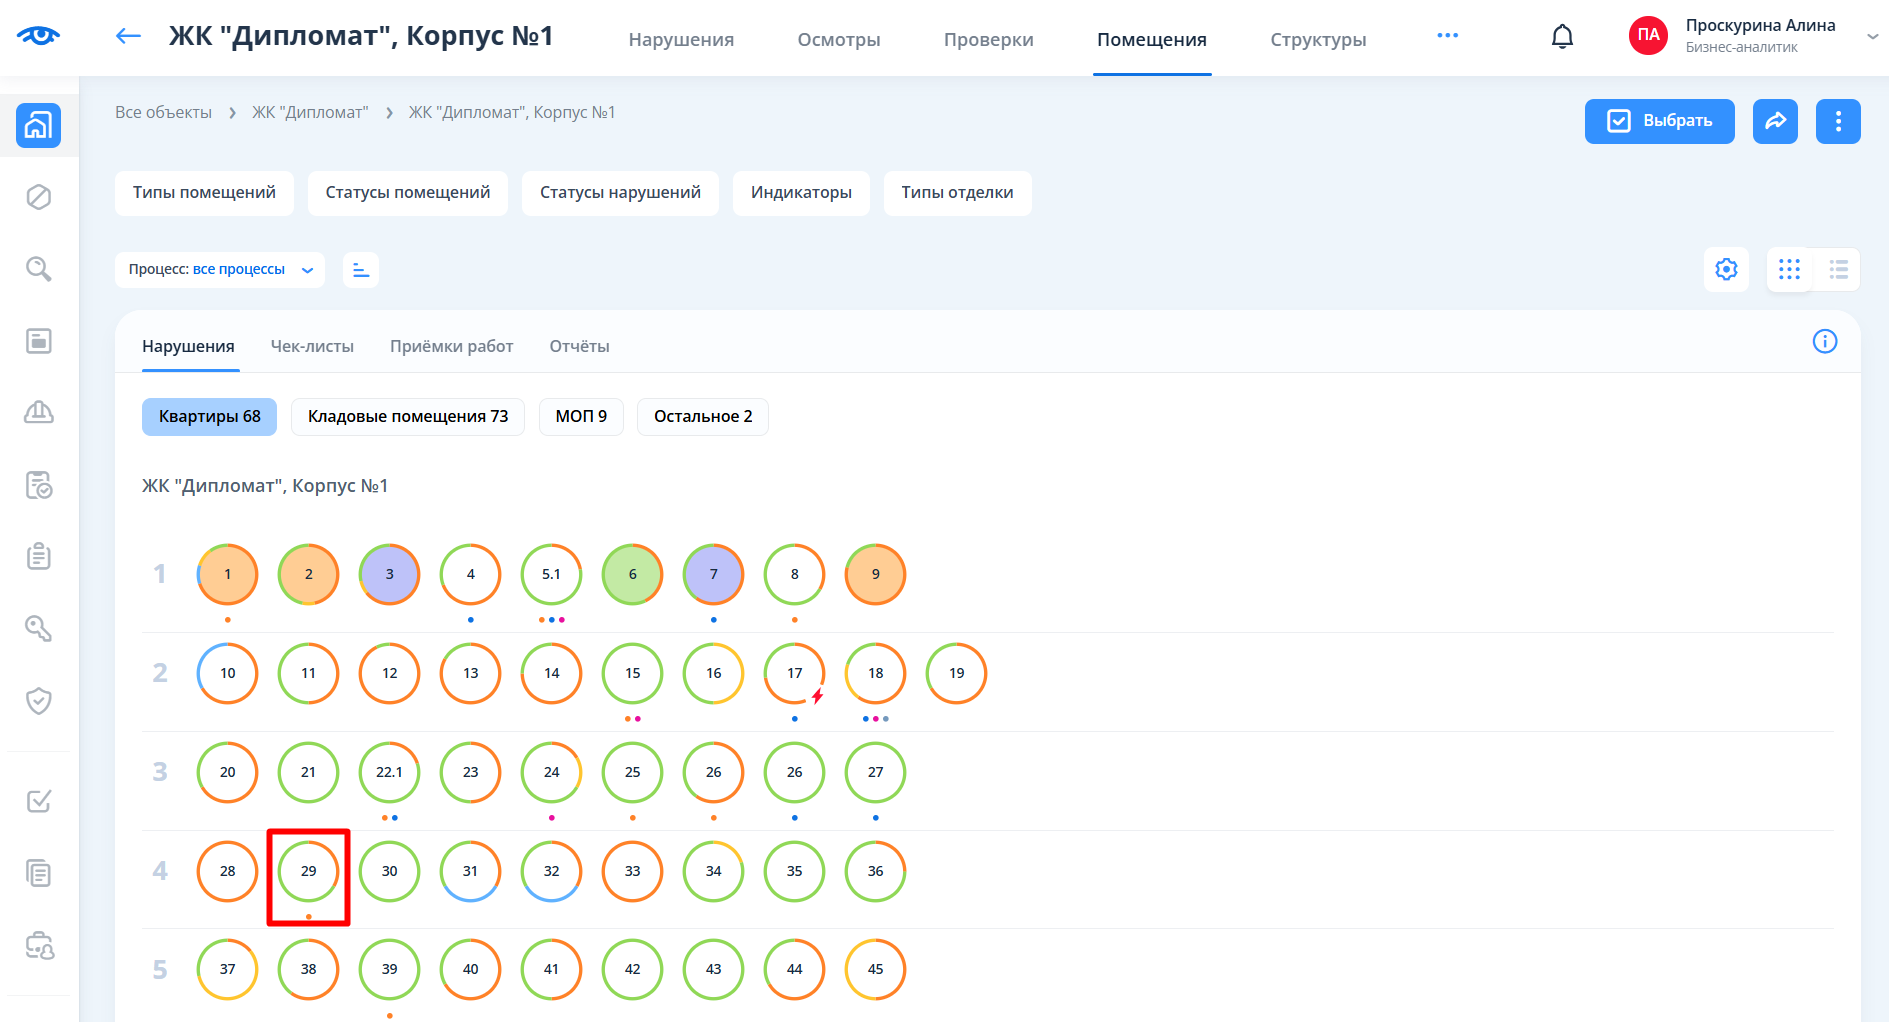The height and width of the screenshot is (1022, 1889).
Task: Click the Выбрать button
Action: tap(1659, 121)
